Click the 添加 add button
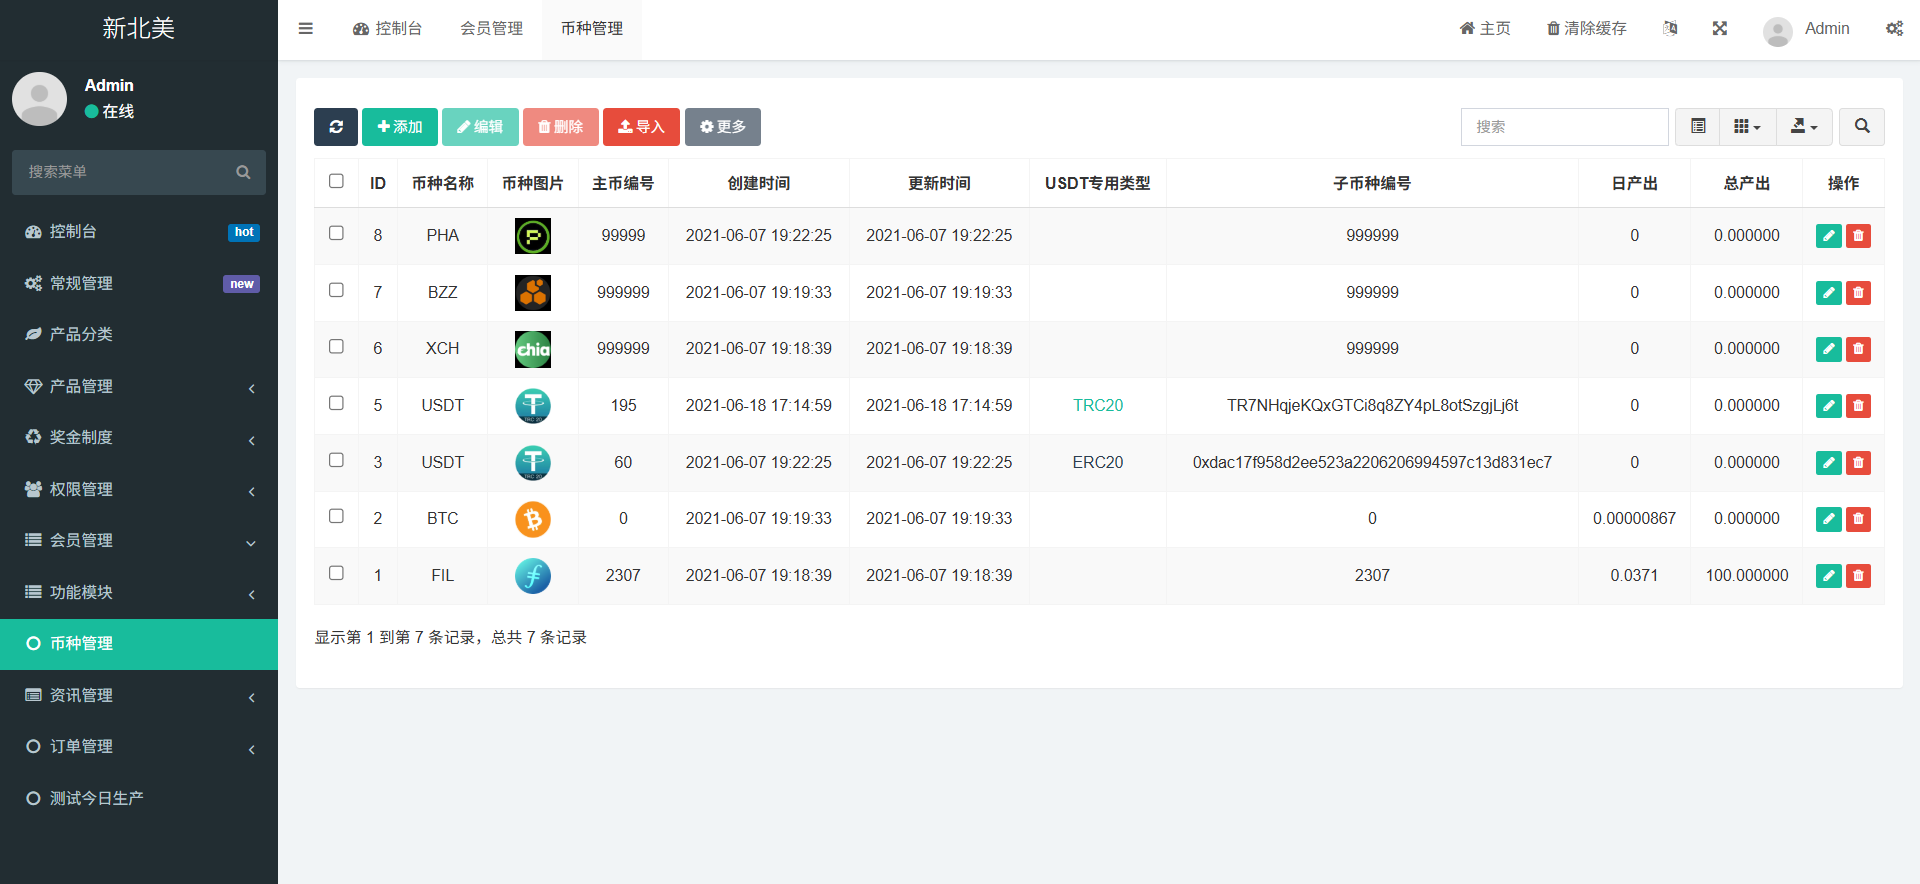The image size is (1920, 884). click(399, 127)
